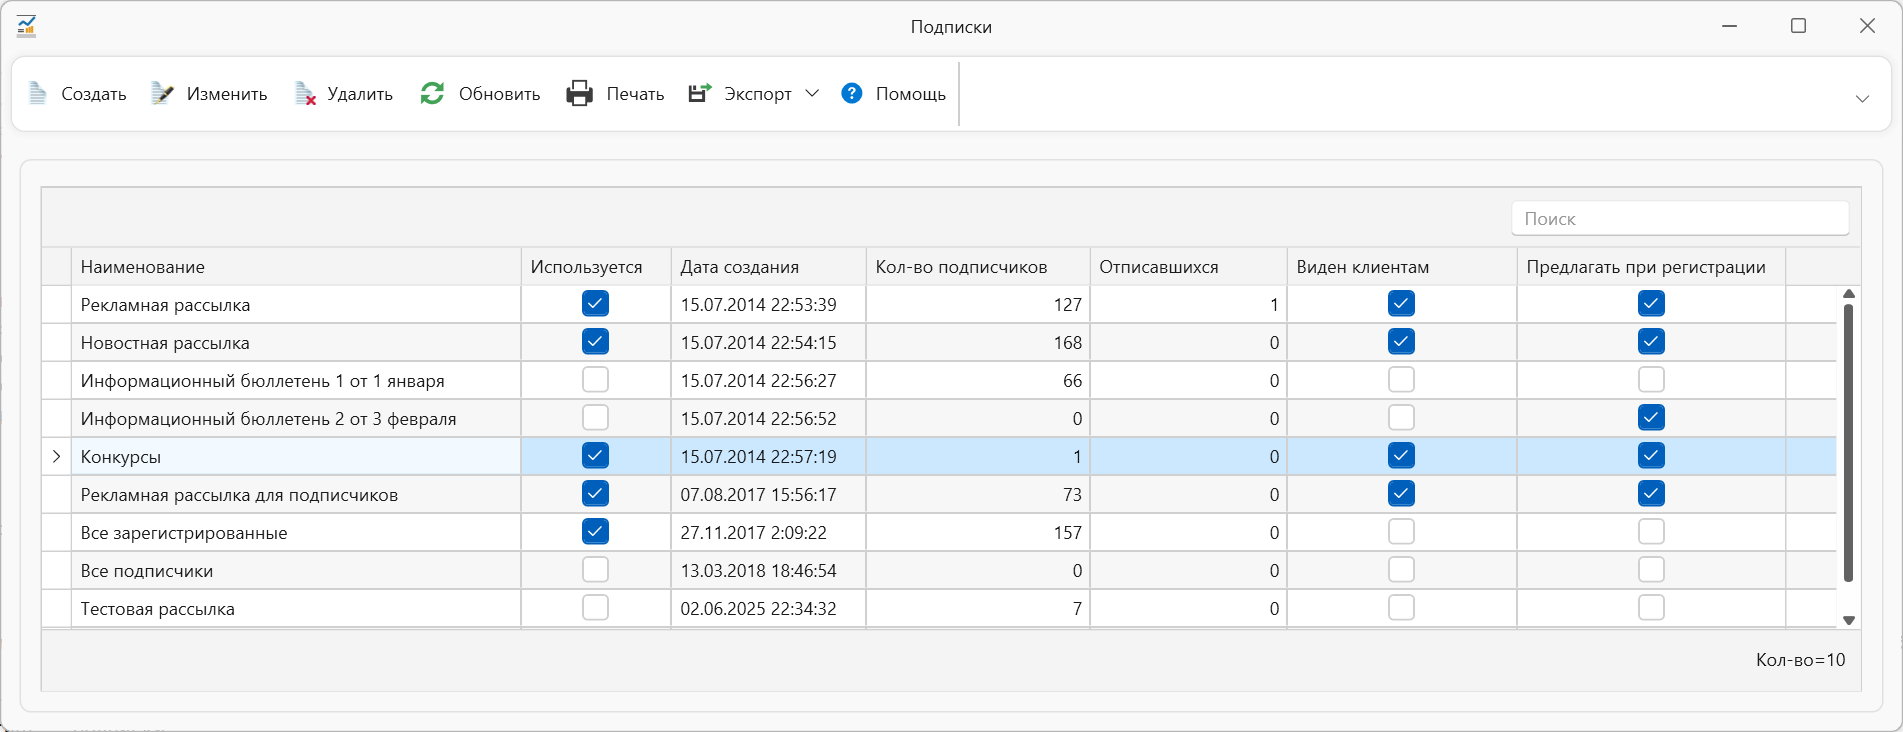Sort by Отписавшихся column header
1903x732 pixels.
pos(1188,267)
